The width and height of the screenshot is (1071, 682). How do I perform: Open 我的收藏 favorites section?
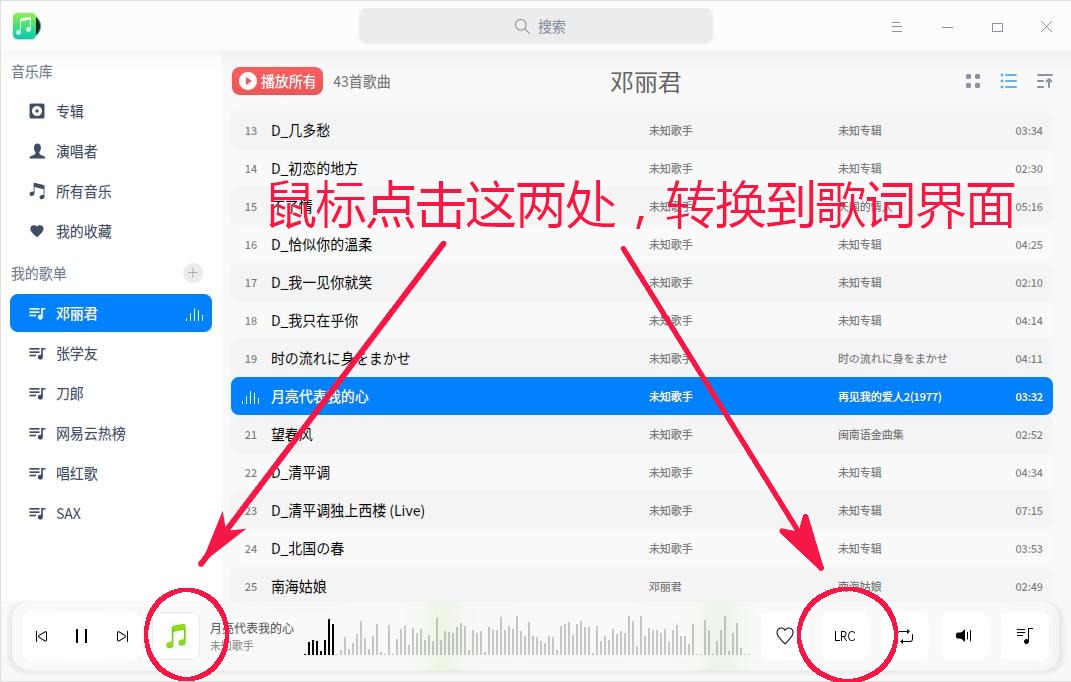[x=83, y=232]
